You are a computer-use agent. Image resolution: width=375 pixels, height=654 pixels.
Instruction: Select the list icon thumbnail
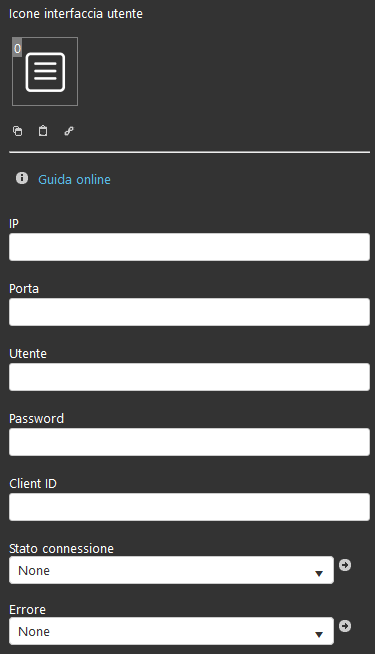(x=45, y=72)
